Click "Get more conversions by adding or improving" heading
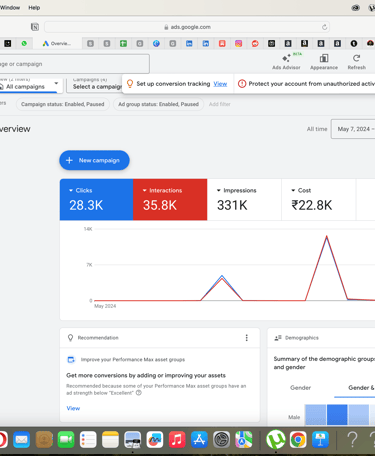Viewport: 375px width, 456px height. tap(146, 375)
